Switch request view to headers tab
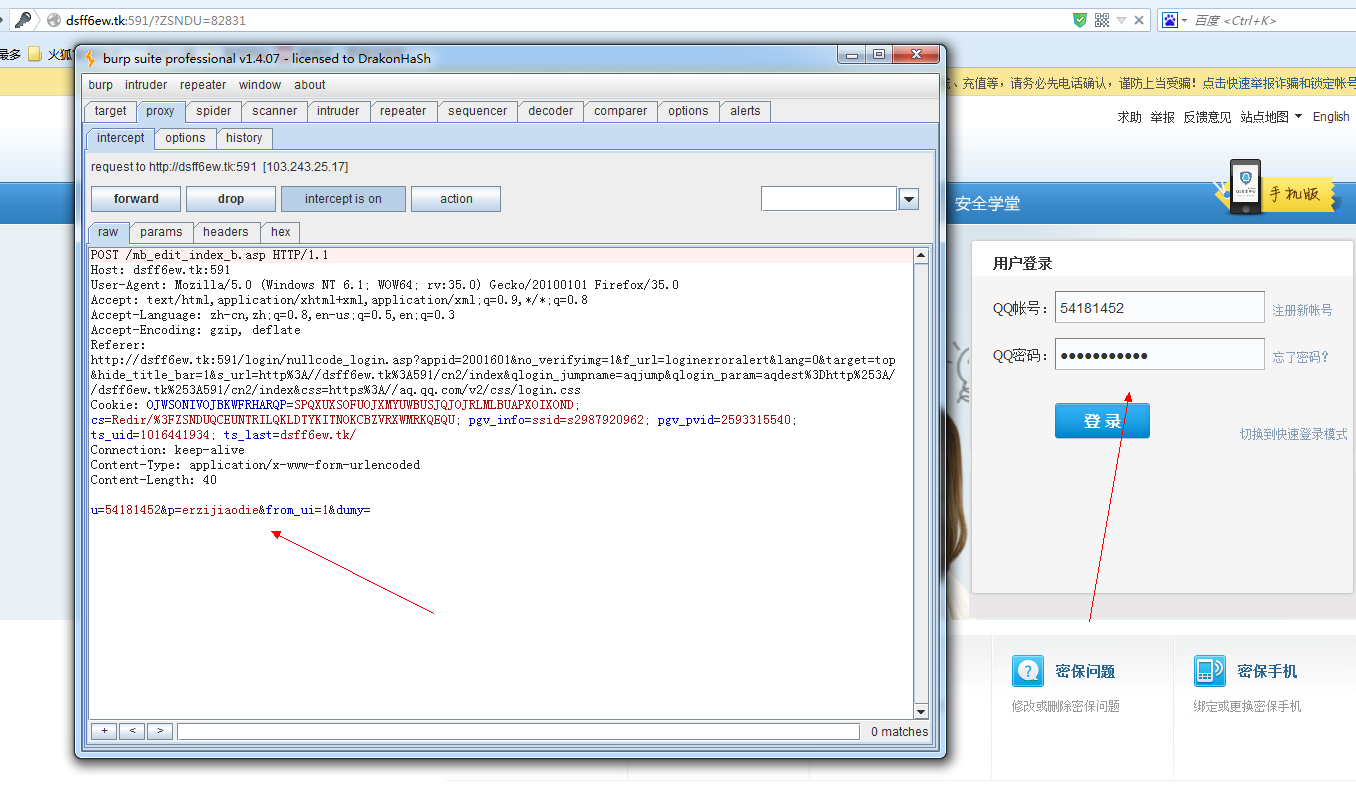 point(226,232)
